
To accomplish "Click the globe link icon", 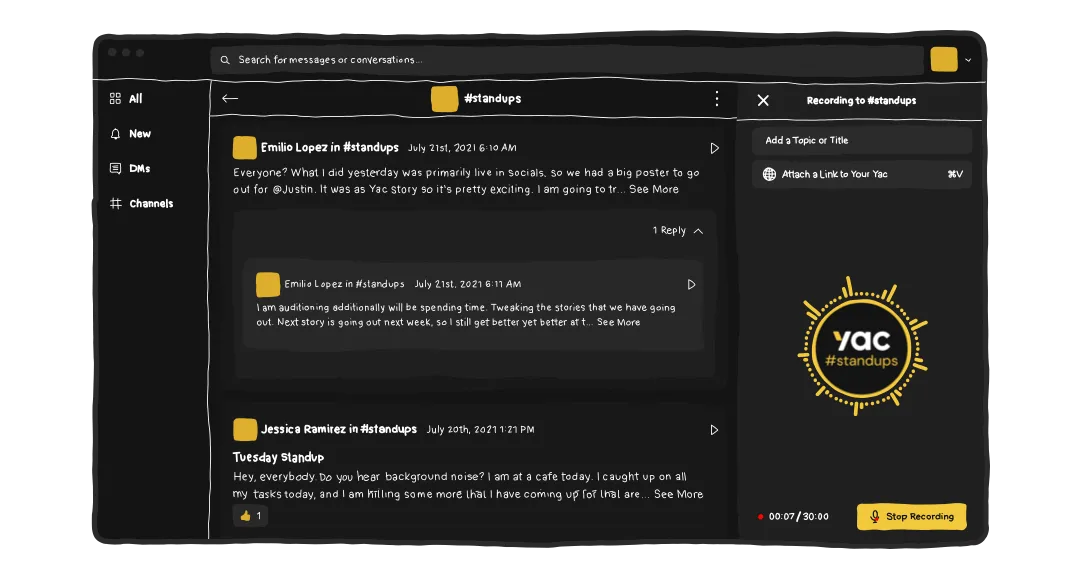I will (x=769, y=174).
